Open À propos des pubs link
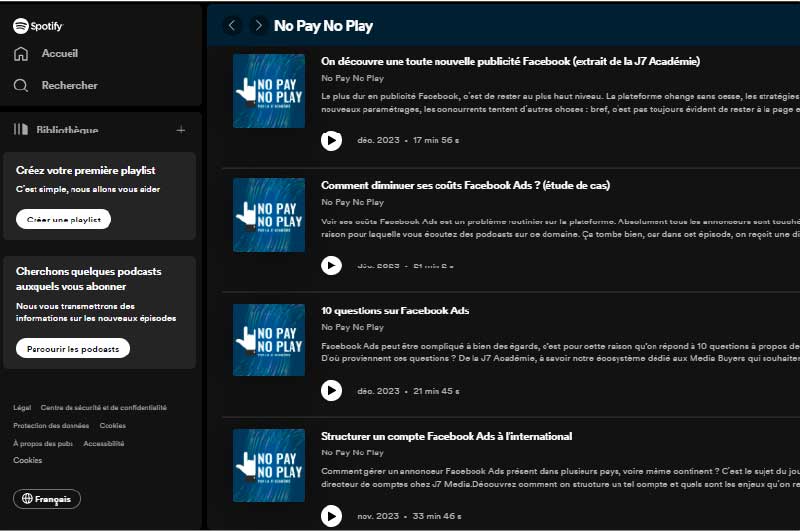Viewport: 800px width, 531px height. [x=43, y=443]
